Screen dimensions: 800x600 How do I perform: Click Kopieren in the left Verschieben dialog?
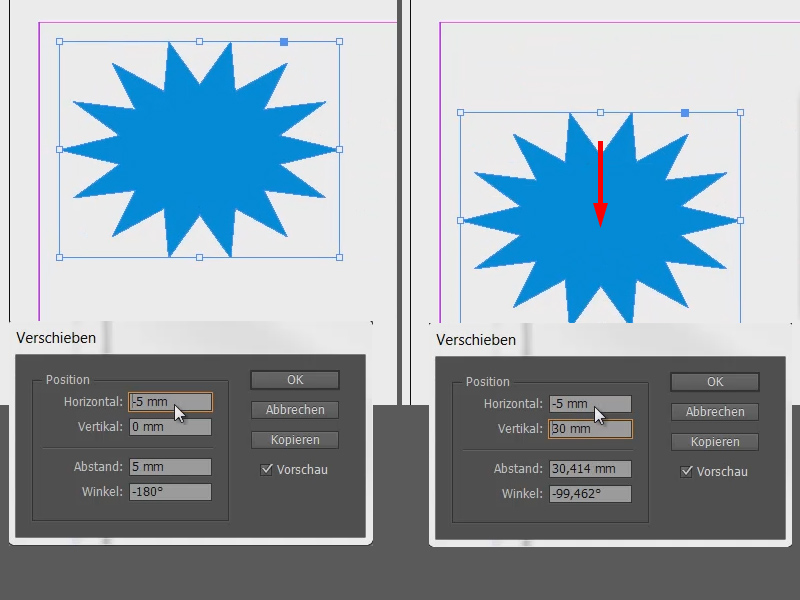click(295, 440)
